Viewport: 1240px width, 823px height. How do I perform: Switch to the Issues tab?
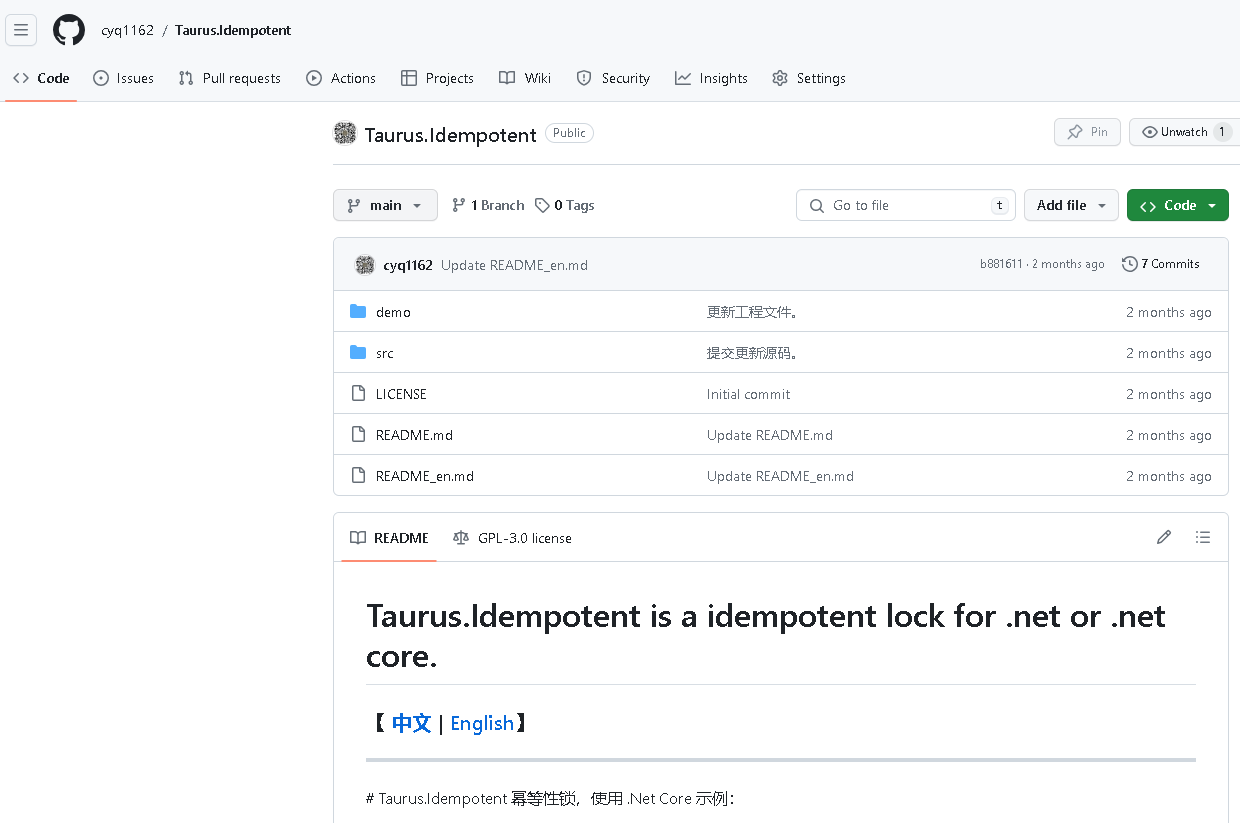point(123,78)
